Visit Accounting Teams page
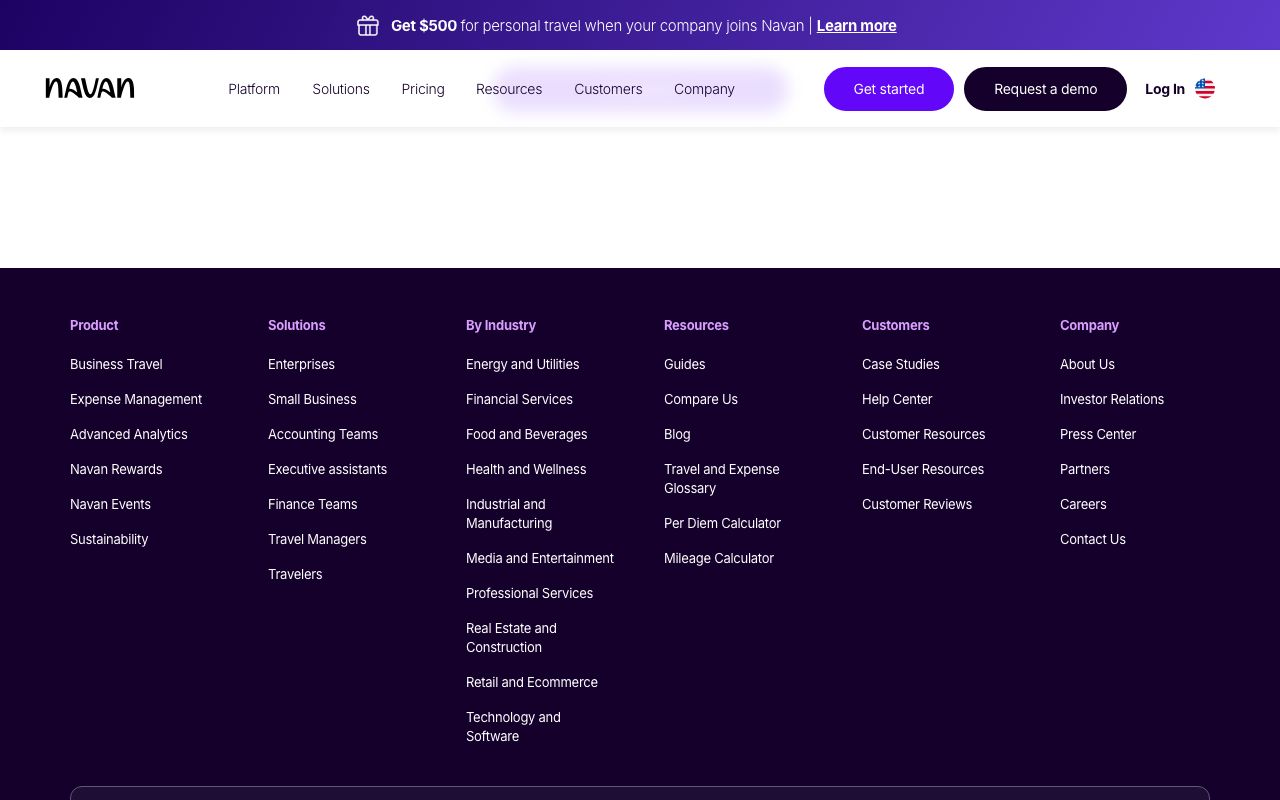Screen dimensions: 1280x800 click(323, 435)
